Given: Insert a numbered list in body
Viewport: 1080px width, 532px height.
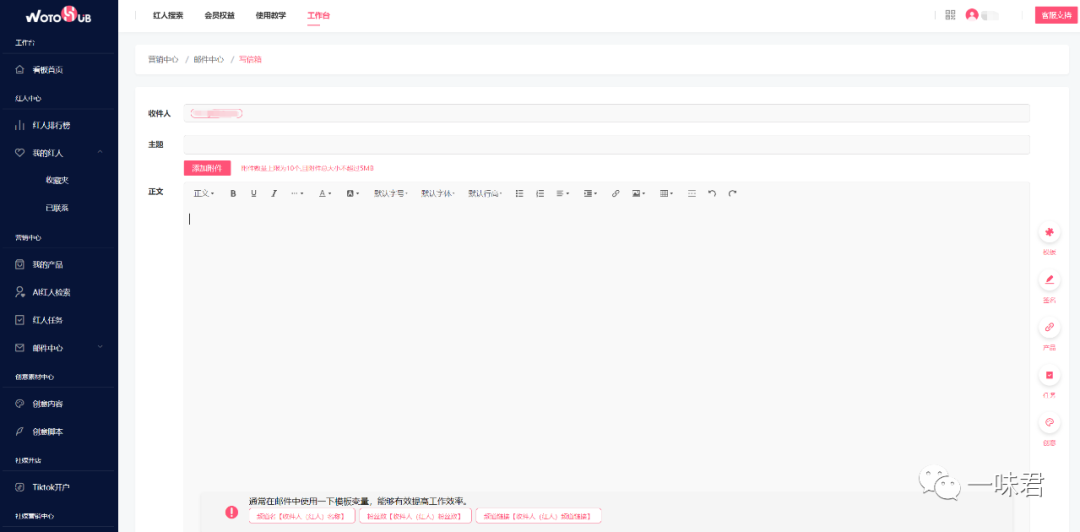Looking at the screenshot, I should [540, 194].
